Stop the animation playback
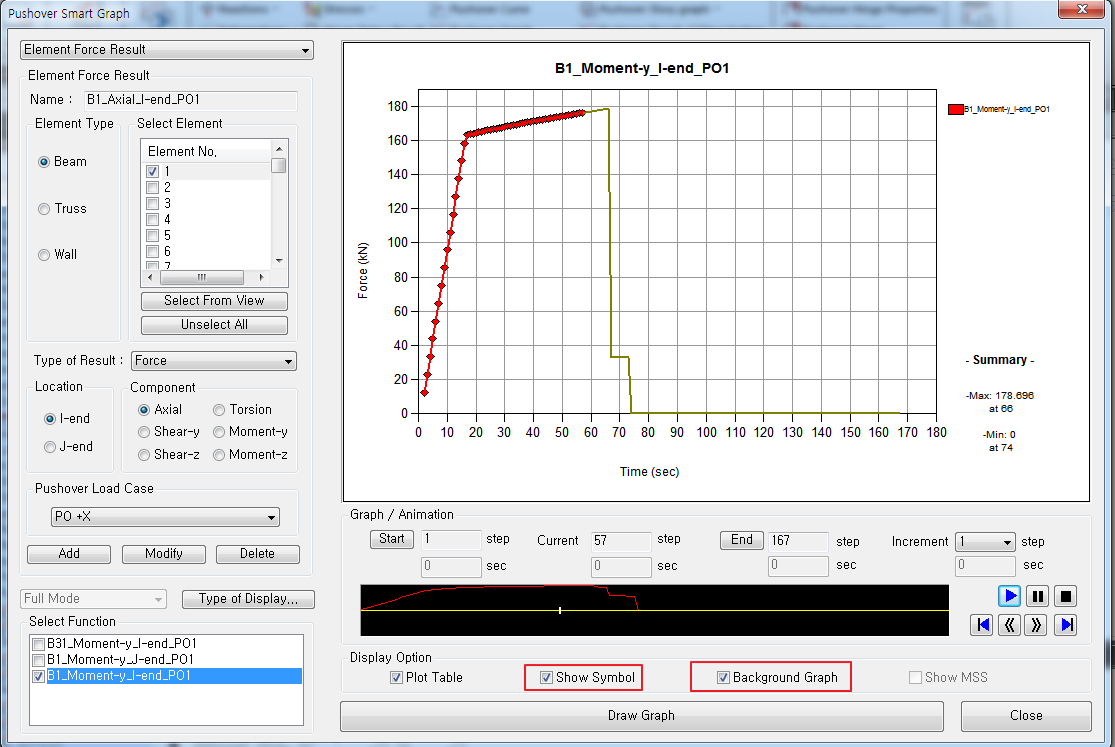The width and height of the screenshot is (1115, 747). [1066, 595]
